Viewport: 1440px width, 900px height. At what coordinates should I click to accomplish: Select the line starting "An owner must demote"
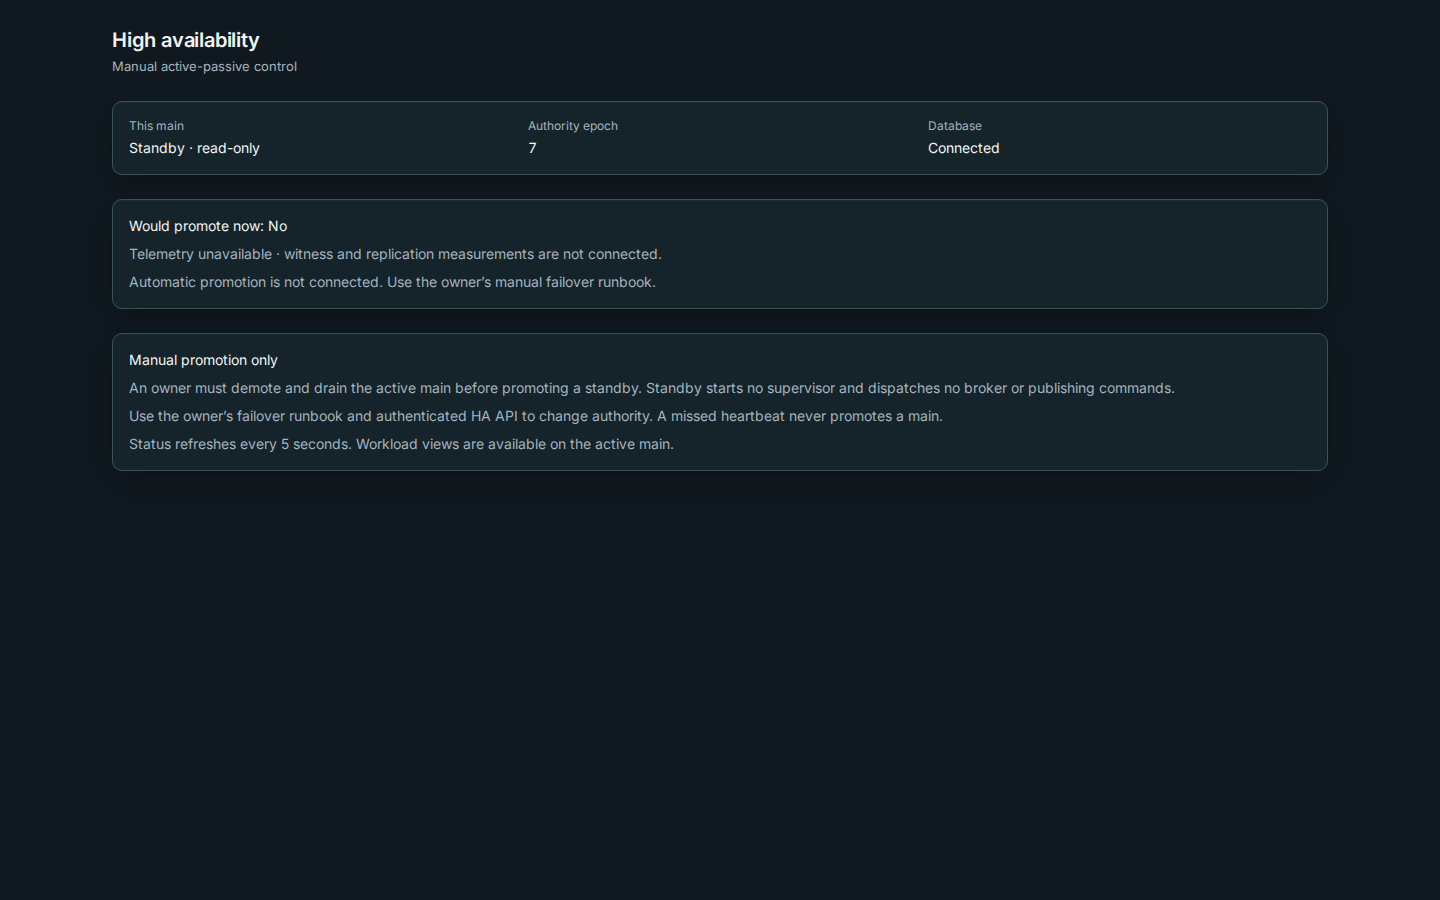coord(652,388)
